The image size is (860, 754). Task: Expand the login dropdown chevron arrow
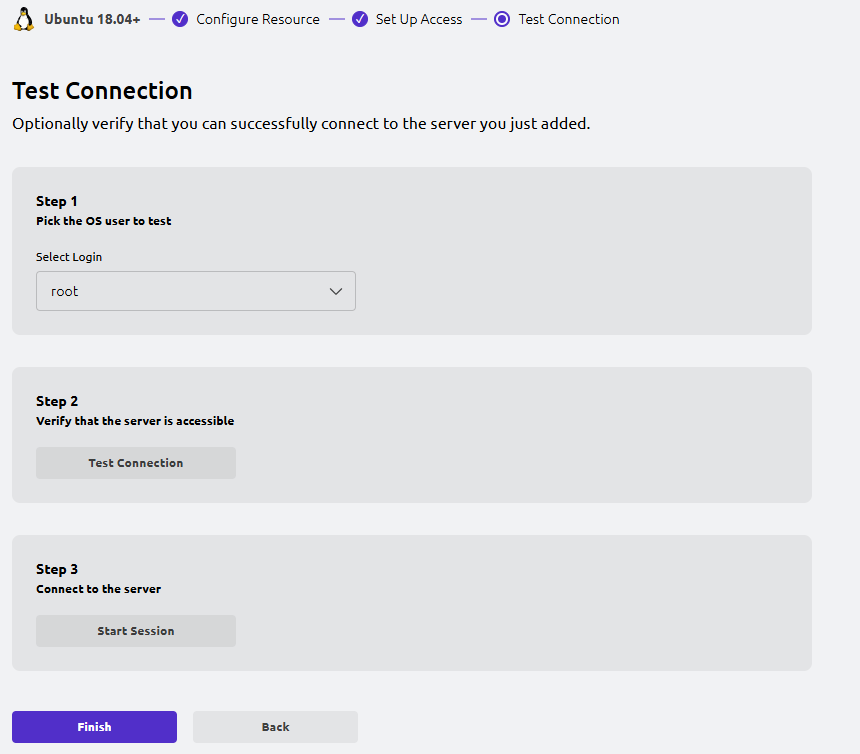336,291
